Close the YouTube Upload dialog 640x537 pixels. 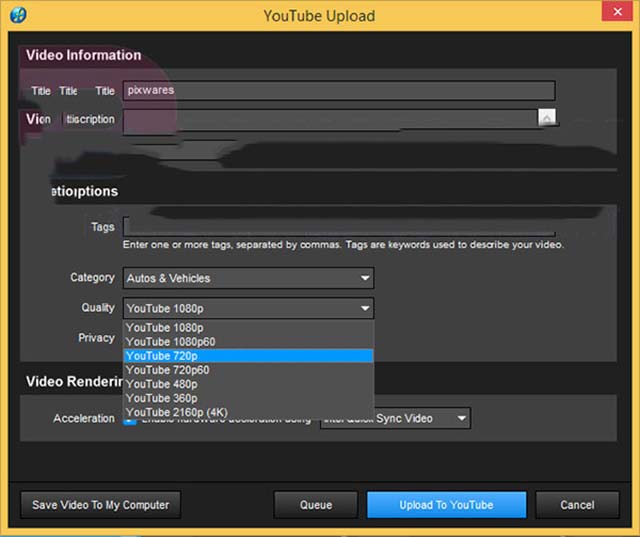point(615,13)
